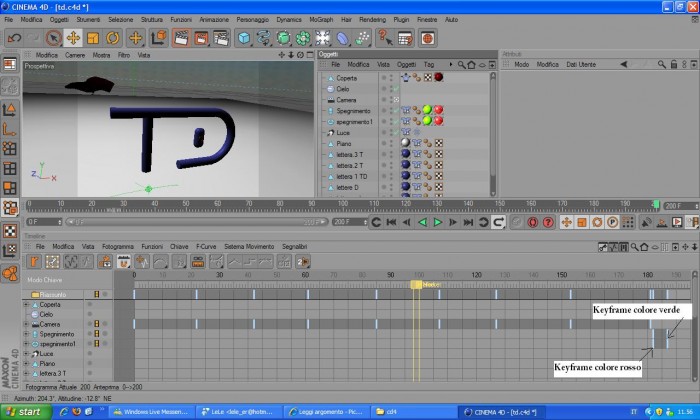Open the Dati Utente menu in the Attributi panel
Viewport: 700px width, 420px height.
pos(581,65)
